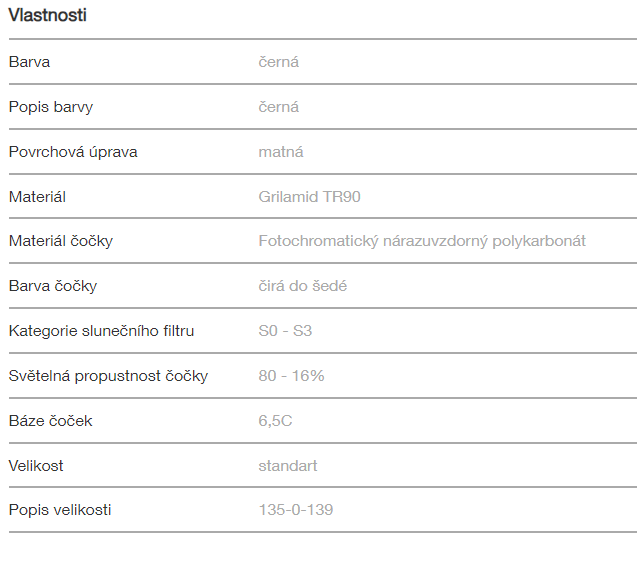The width and height of the screenshot is (637, 561).
Task: Click the 135-0-139 size description value
Action: 296,510
